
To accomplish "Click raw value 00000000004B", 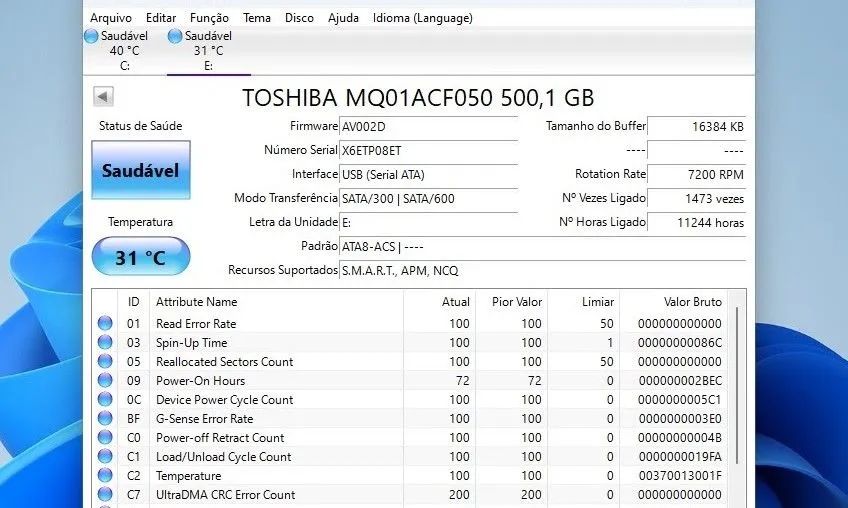I will pos(680,437).
